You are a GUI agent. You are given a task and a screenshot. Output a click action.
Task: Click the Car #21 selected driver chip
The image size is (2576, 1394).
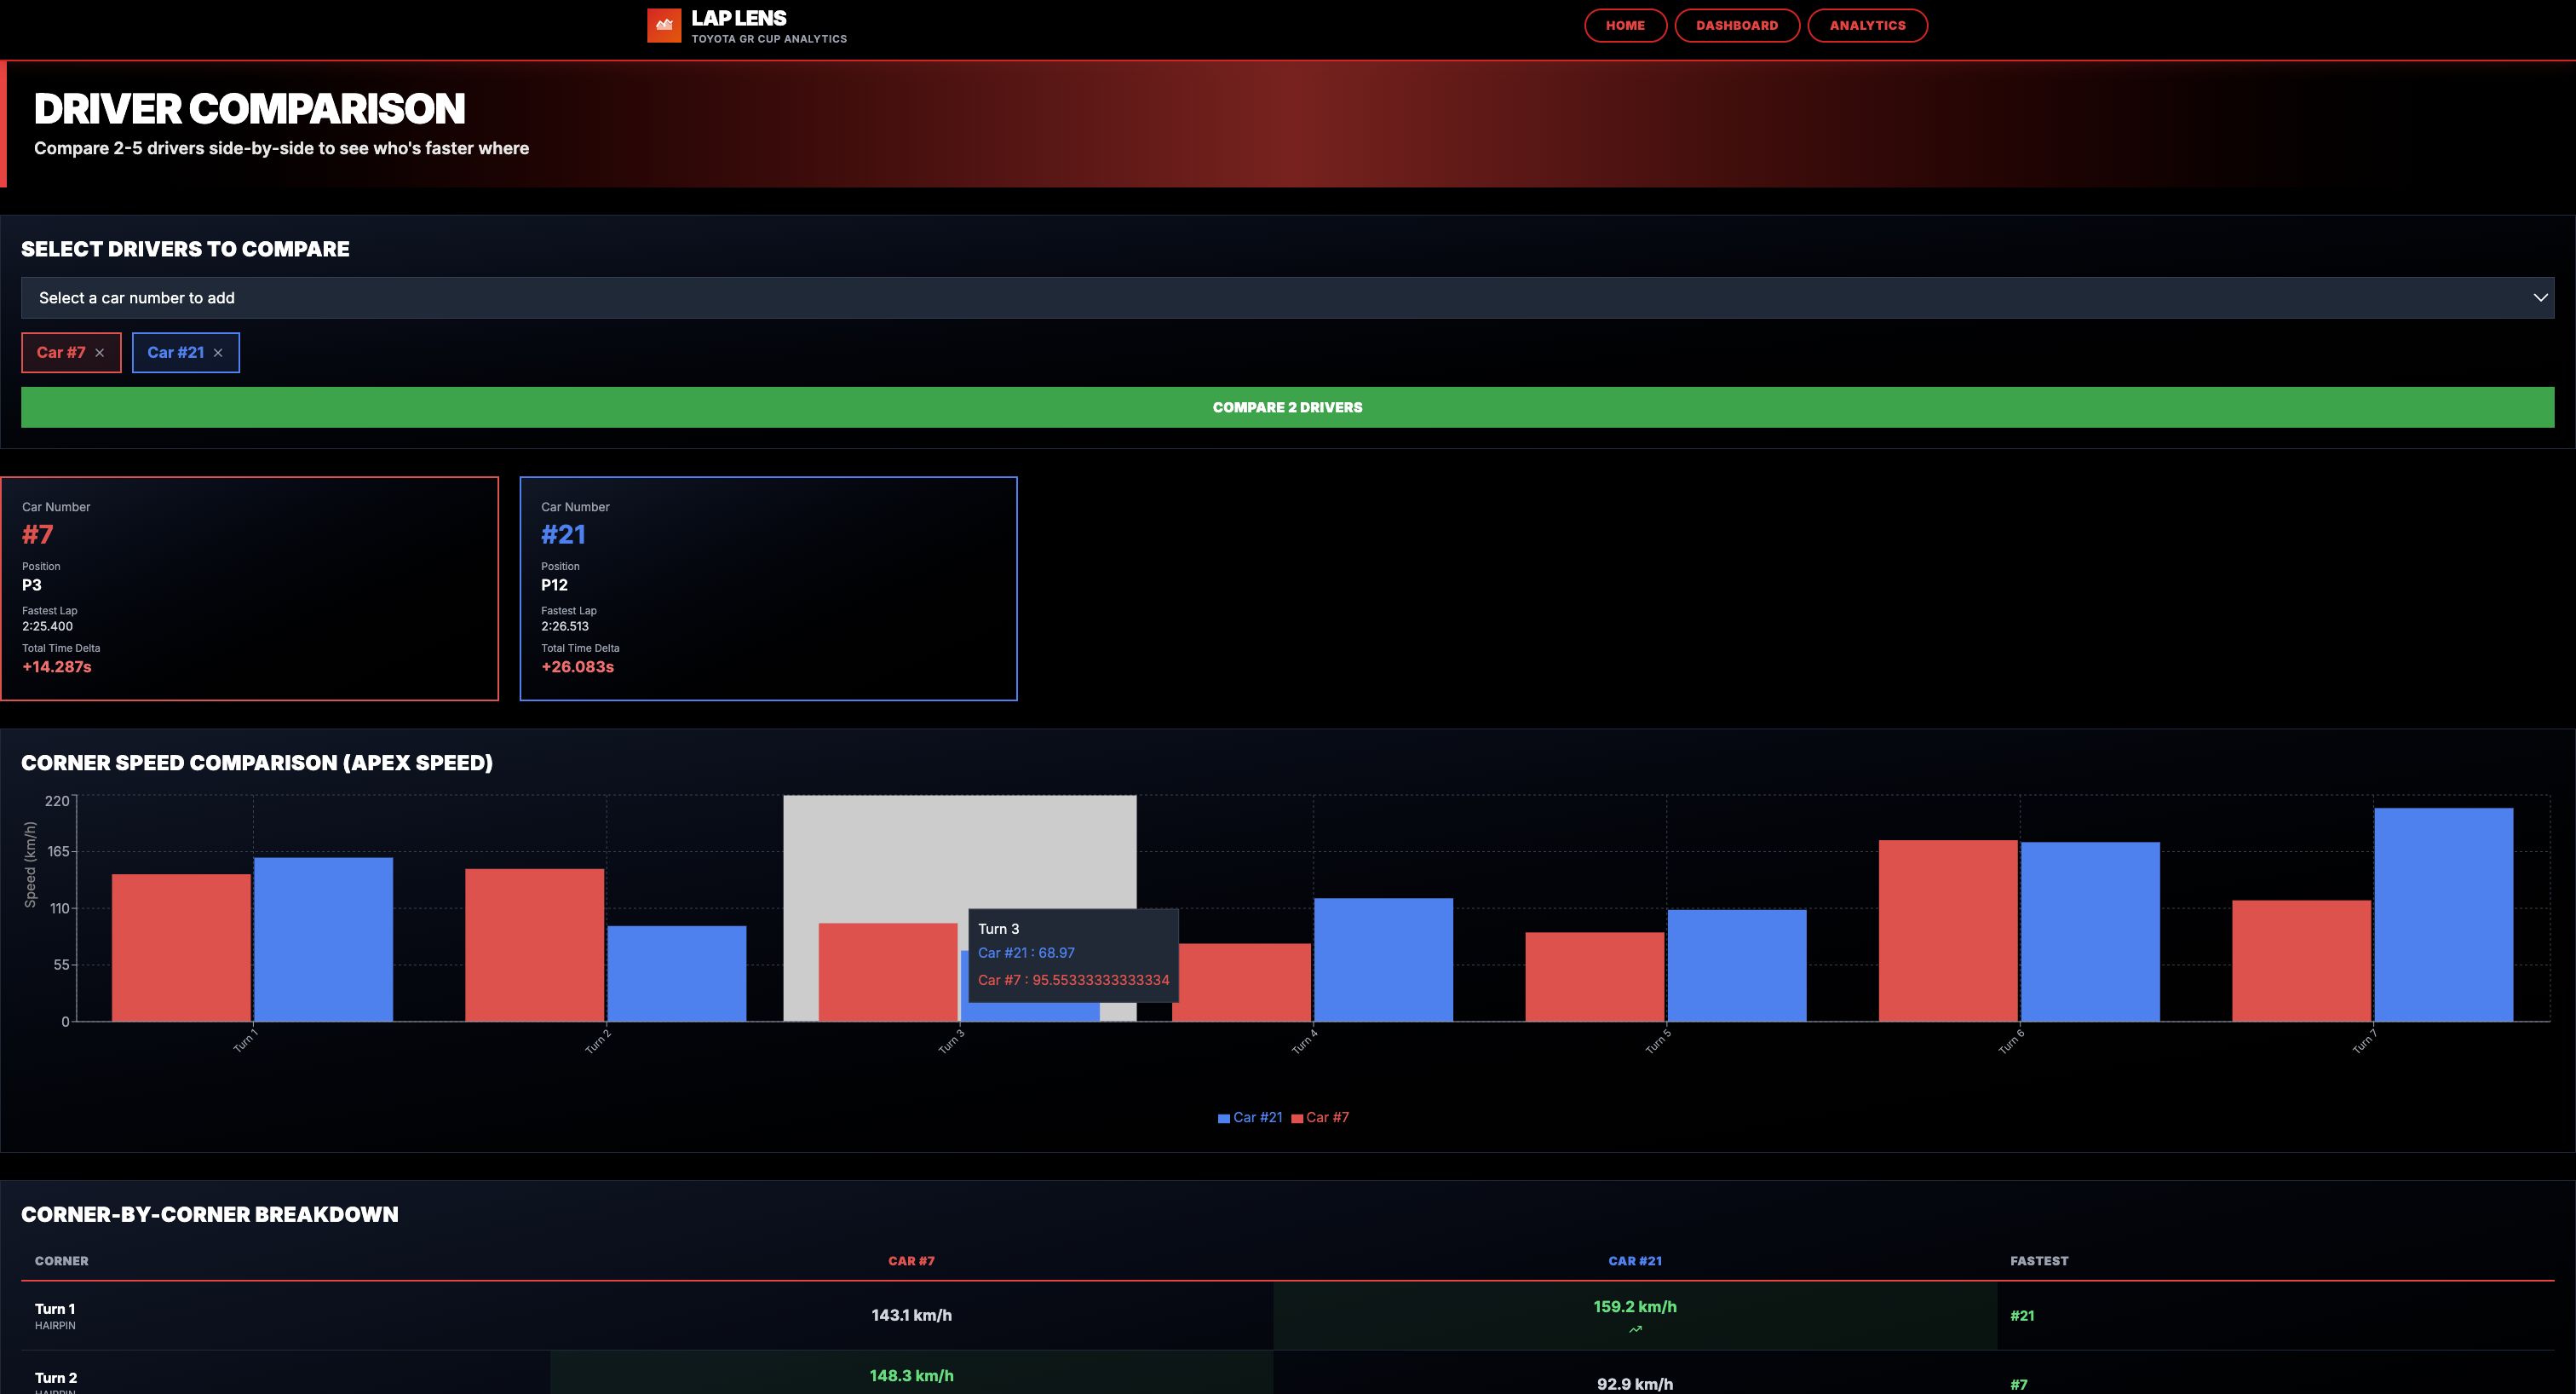click(175, 353)
